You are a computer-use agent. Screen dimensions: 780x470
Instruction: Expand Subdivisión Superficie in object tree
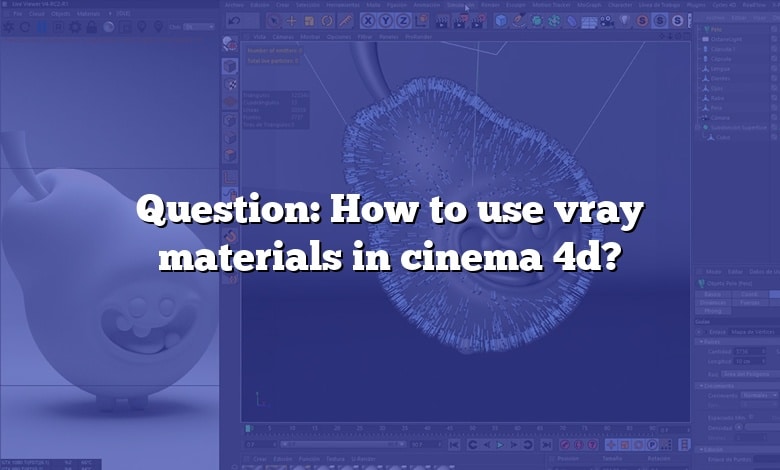click(698, 127)
